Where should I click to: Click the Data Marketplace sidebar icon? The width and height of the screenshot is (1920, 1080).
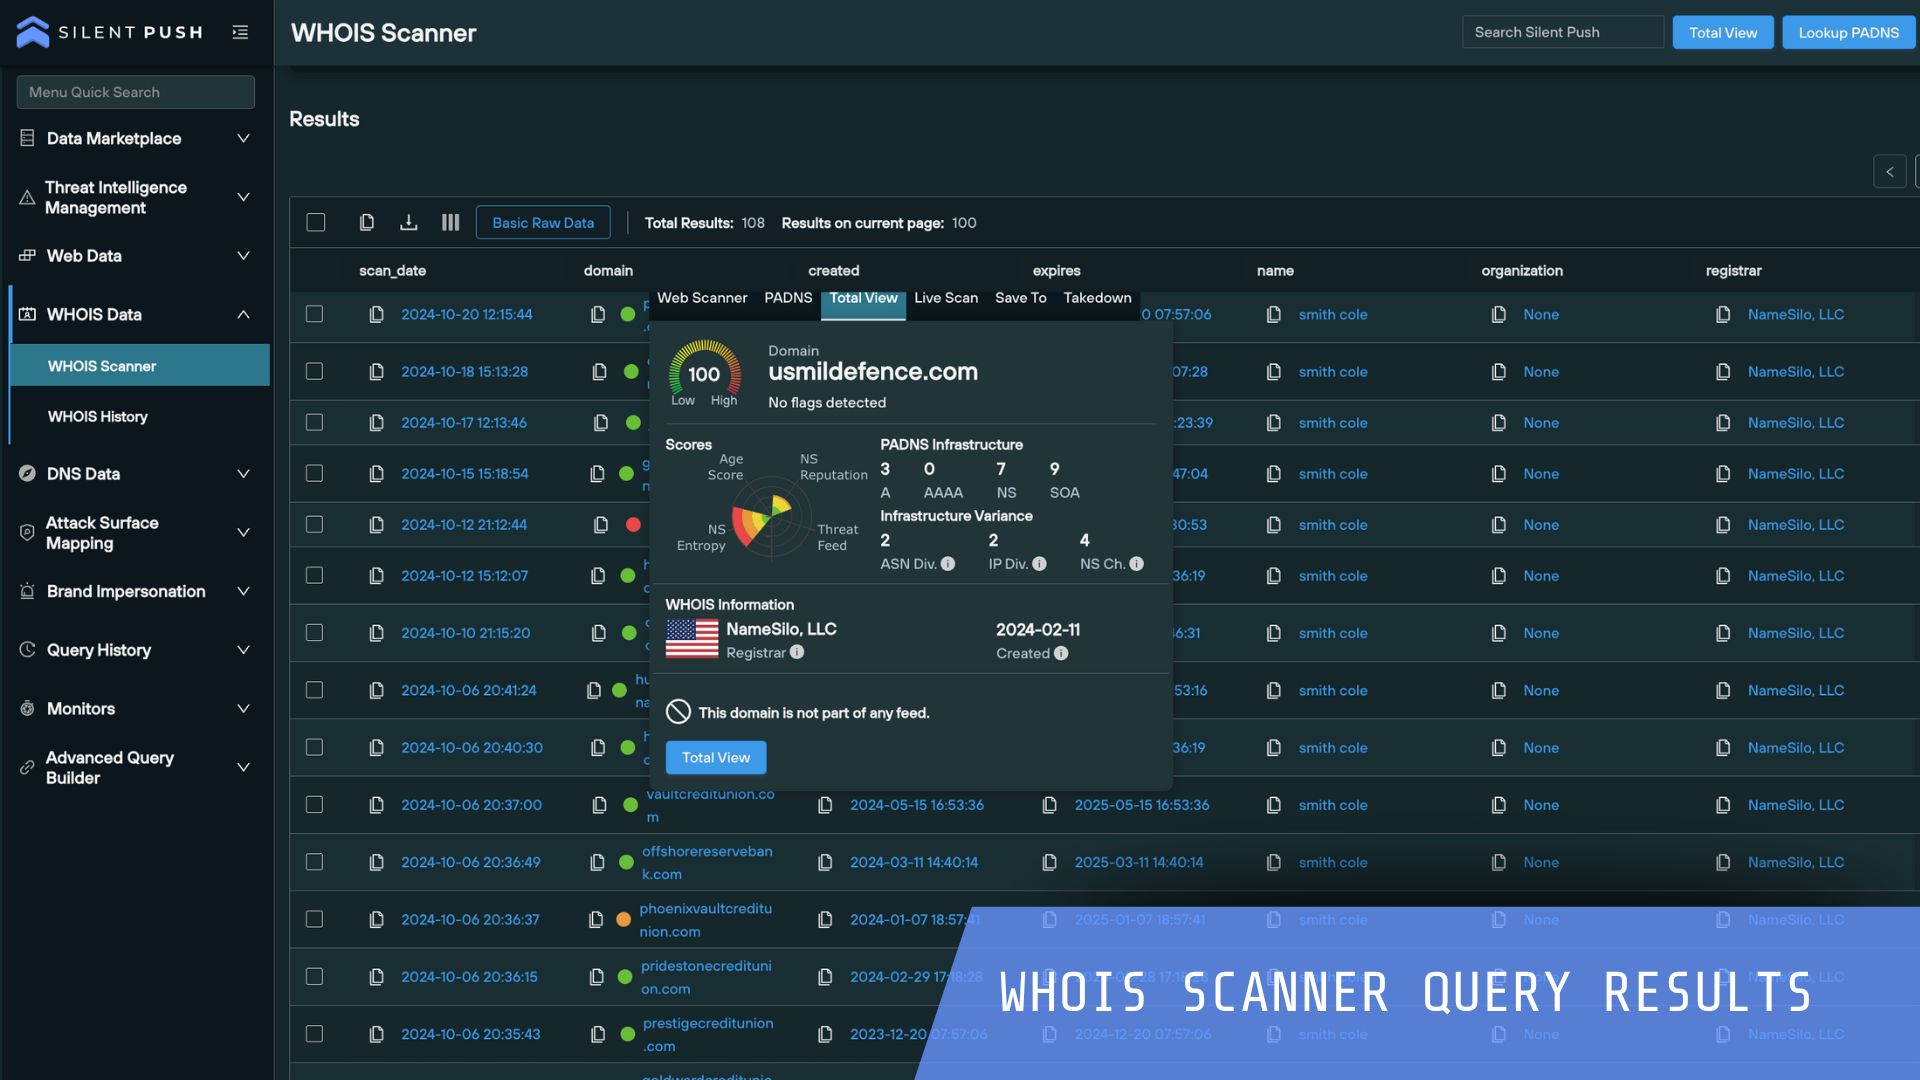[x=27, y=138]
